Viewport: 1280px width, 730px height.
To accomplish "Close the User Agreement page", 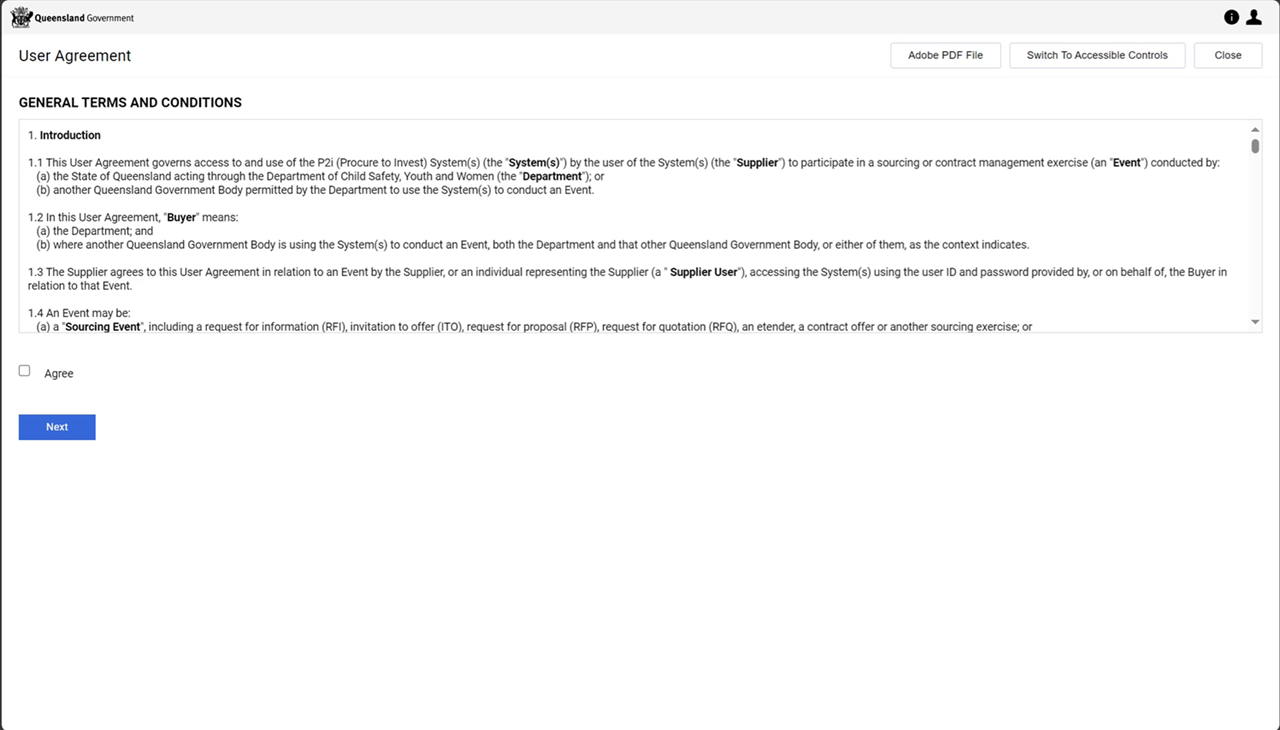I will pos(1228,55).
